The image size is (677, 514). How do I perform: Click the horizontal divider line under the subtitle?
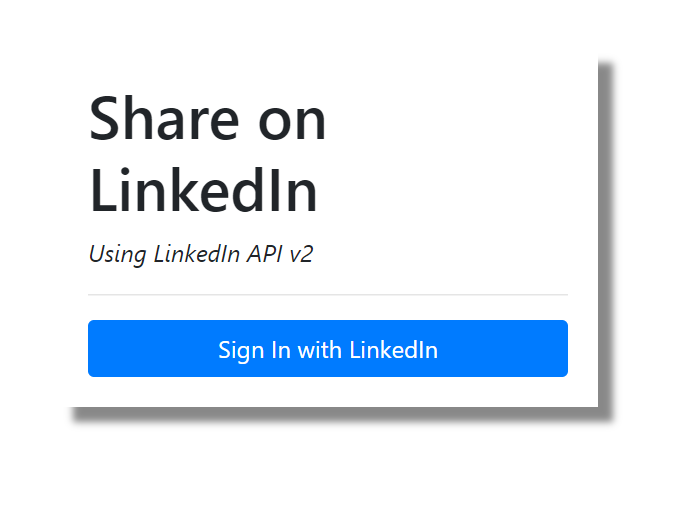point(328,295)
